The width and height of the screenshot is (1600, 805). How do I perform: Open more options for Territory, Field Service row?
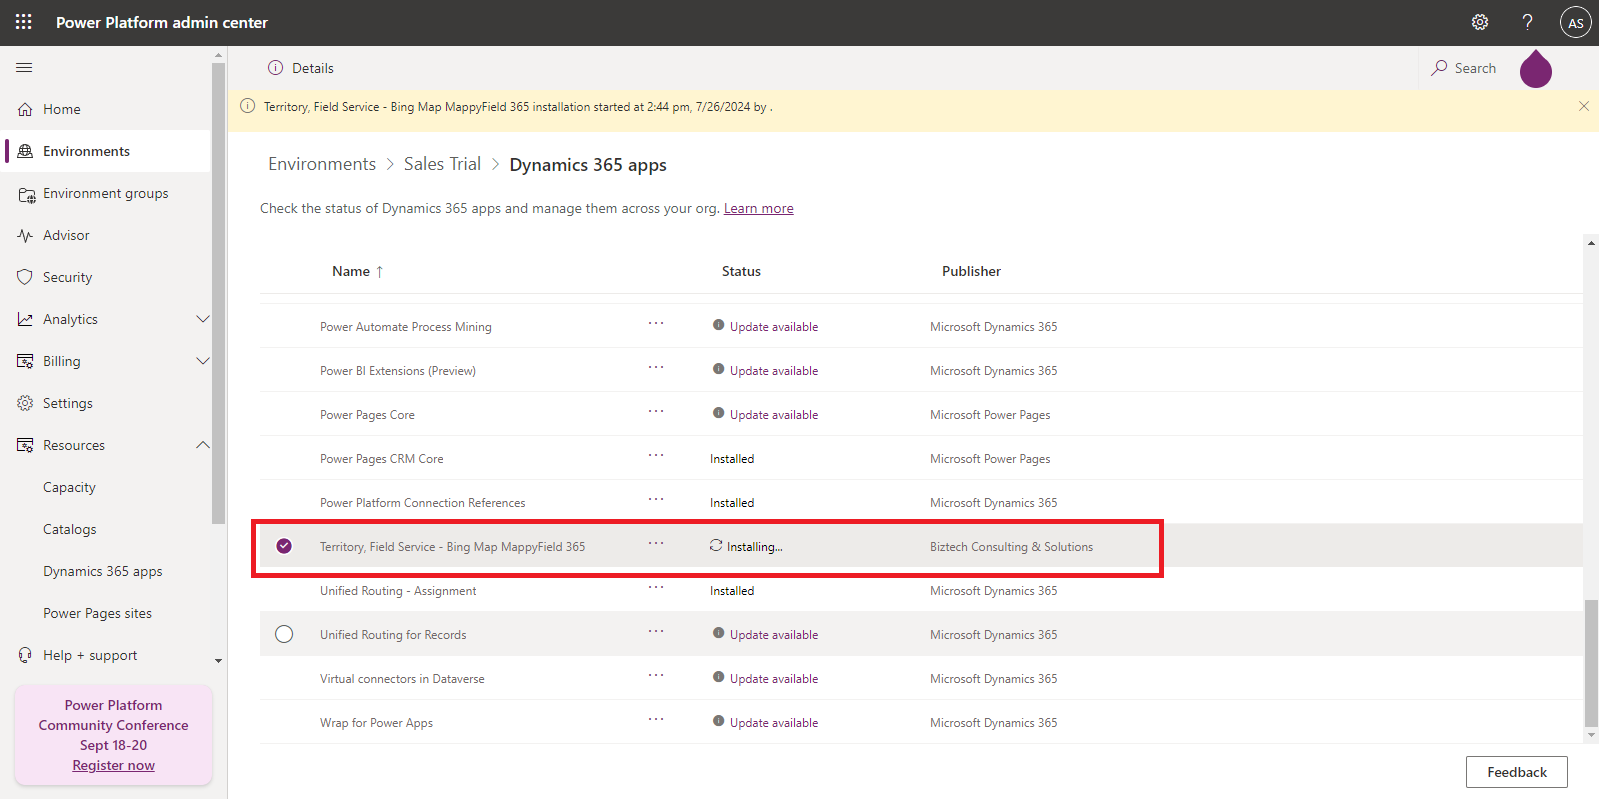coord(656,544)
